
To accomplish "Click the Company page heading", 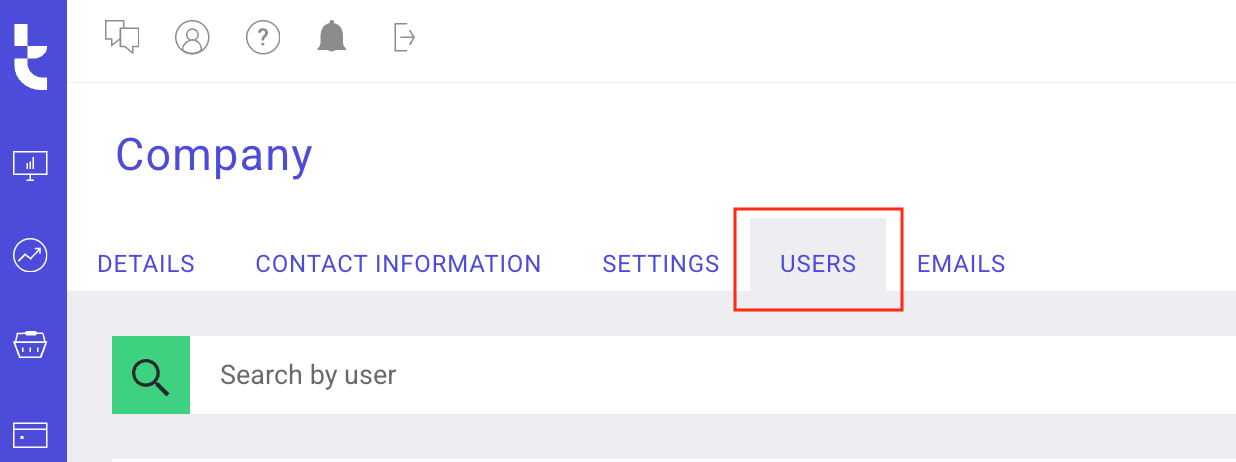I will [x=214, y=155].
